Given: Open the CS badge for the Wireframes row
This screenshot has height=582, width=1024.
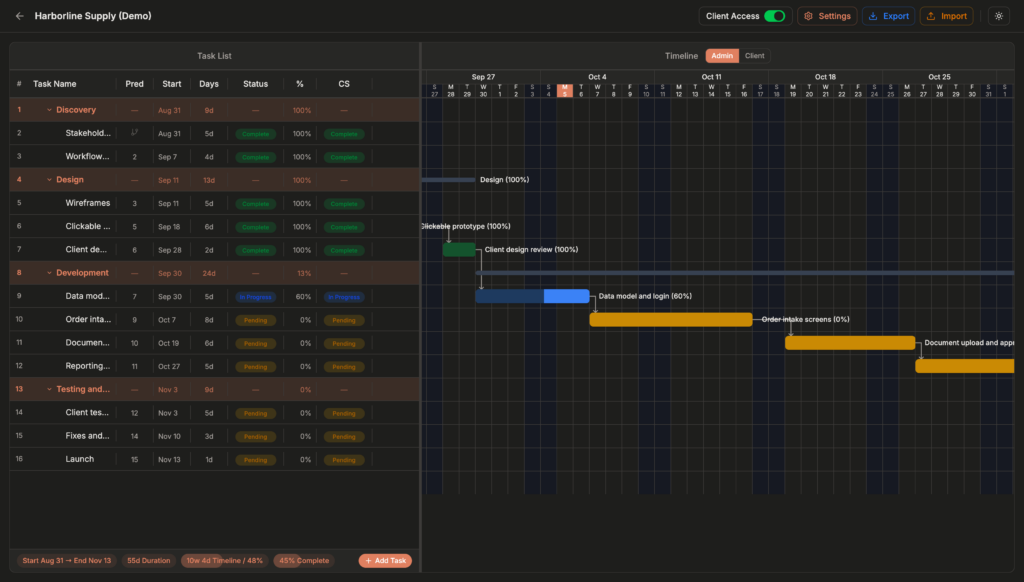Looking at the screenshot, I should pos(344,204).
